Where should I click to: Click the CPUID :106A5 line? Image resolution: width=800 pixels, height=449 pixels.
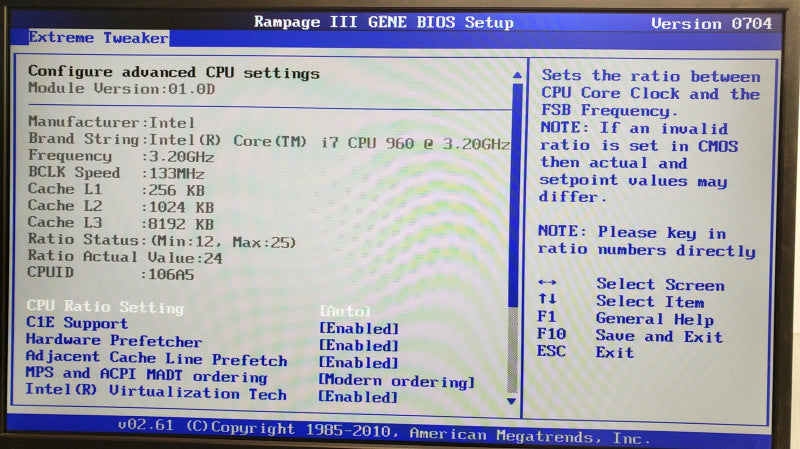pos(111,273)
